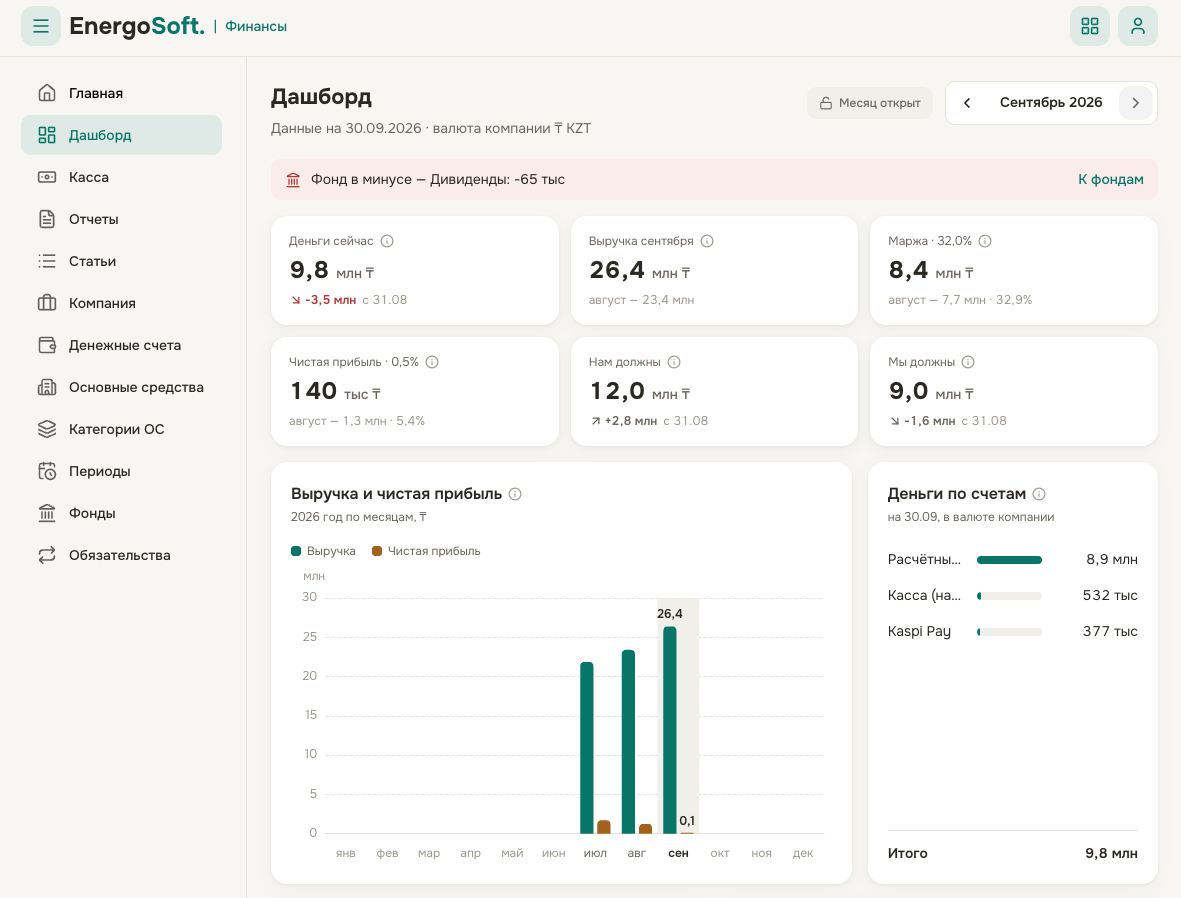Navigate to Отчеты
The height and width of the screenshot is (898, 1181).
[121, 219]
